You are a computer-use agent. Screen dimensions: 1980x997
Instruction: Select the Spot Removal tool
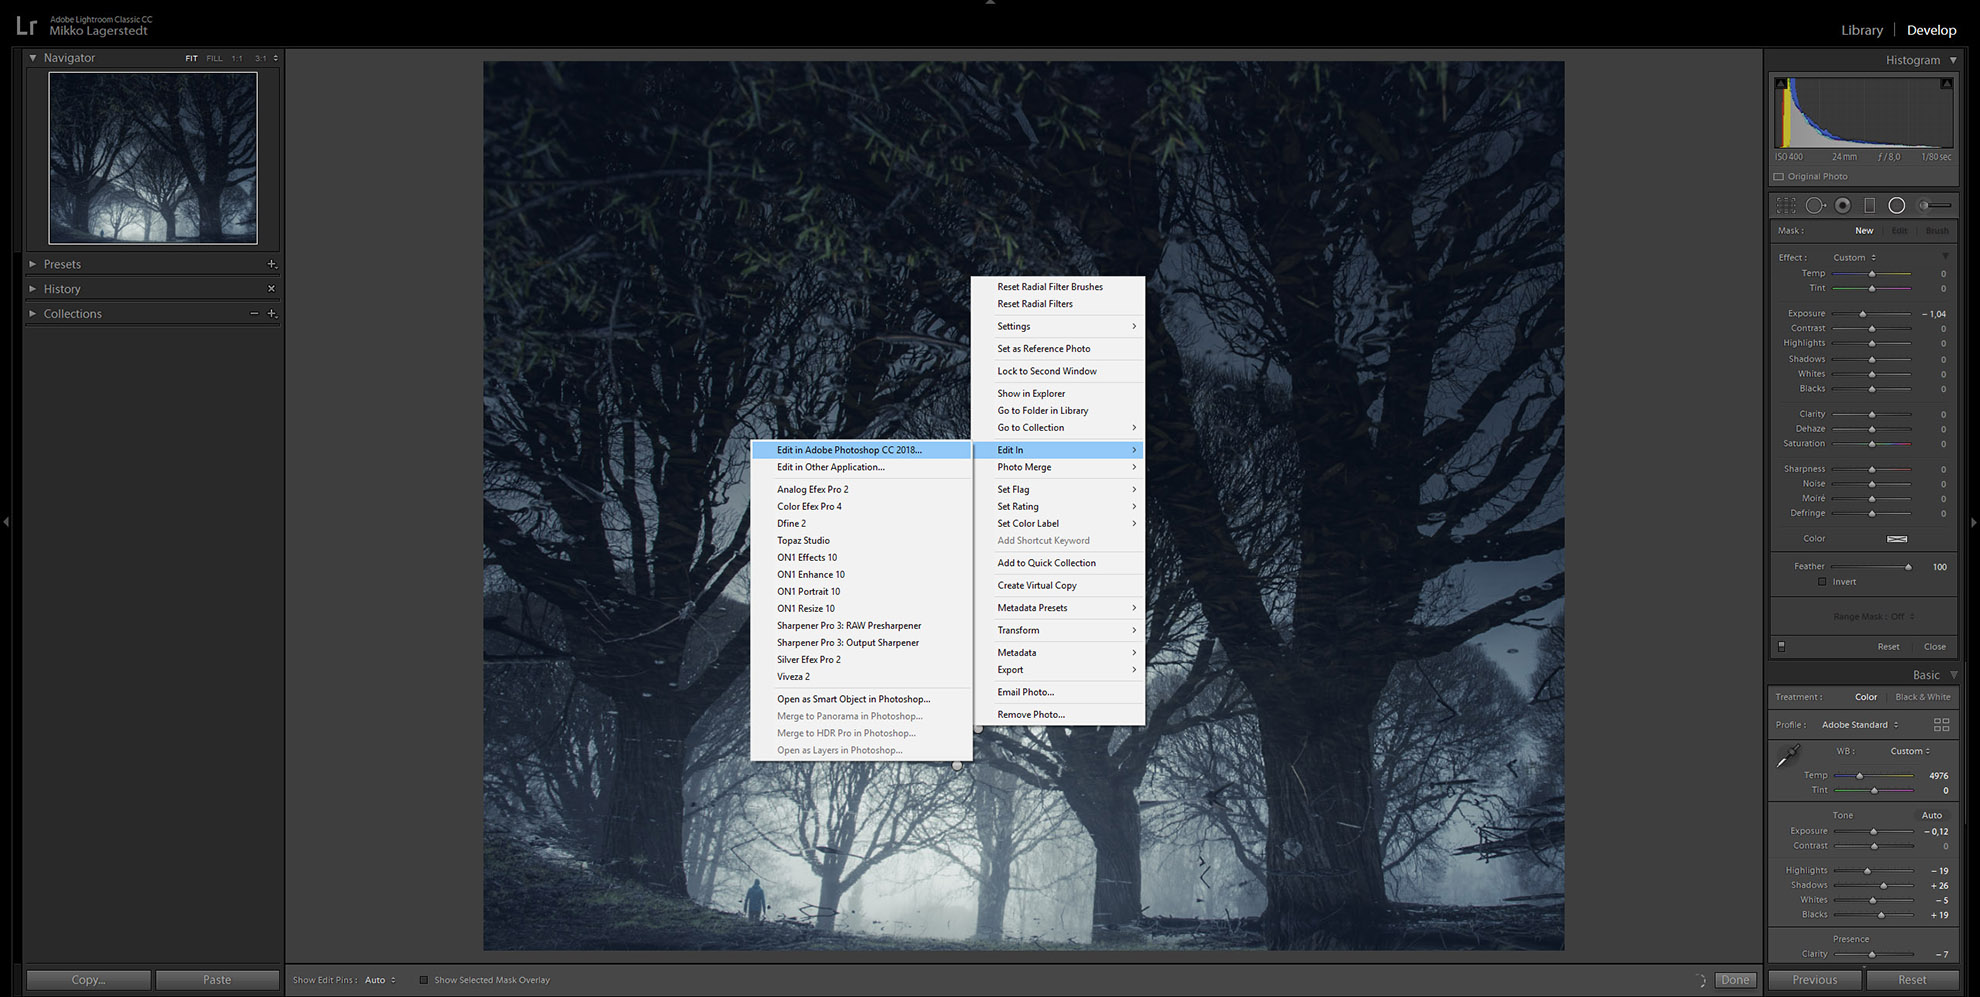1815,205
